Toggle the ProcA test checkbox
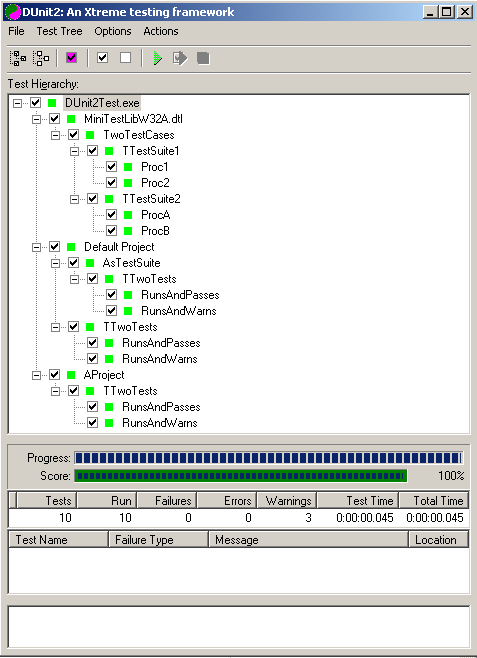Viewport: 477px width, 658px height. 111,214
